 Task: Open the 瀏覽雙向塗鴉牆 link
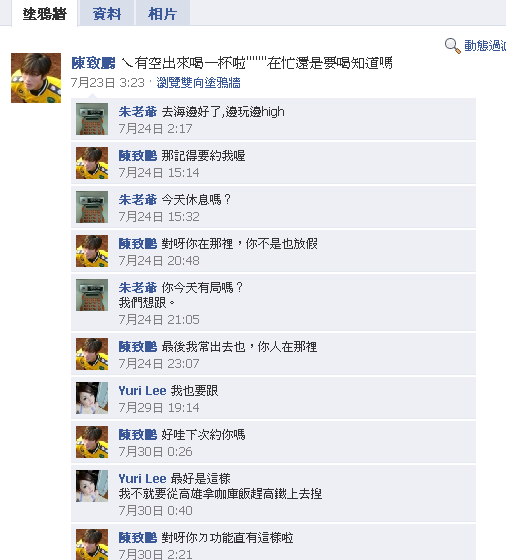point(198,83)
